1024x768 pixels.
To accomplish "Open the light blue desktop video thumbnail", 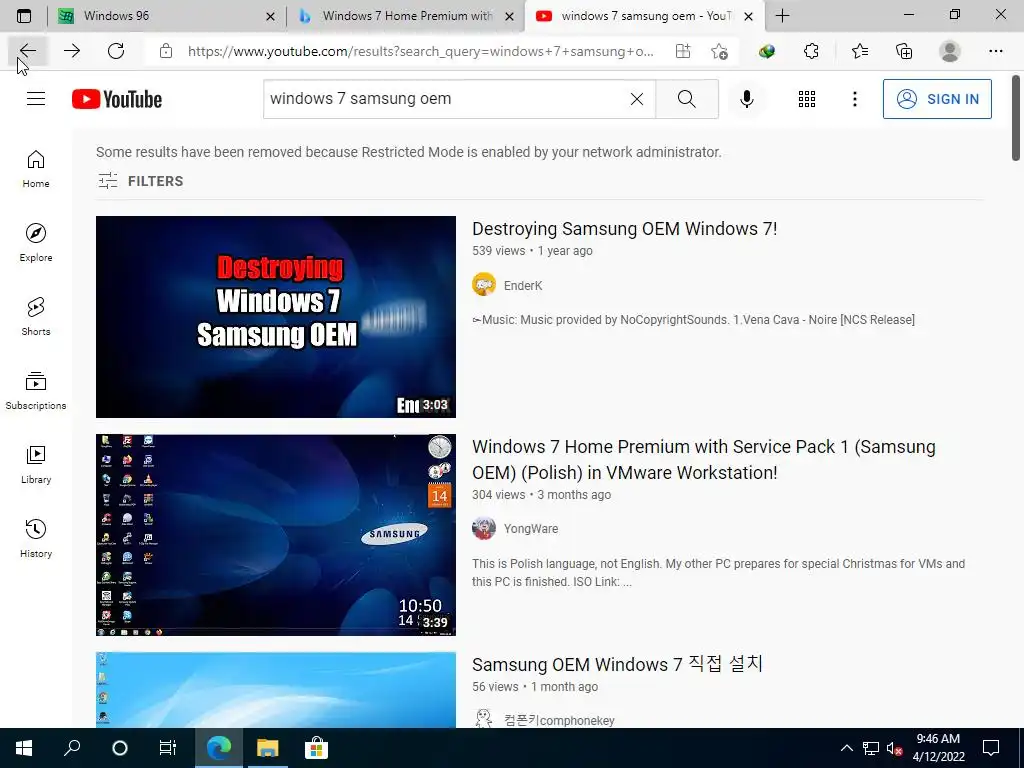I will (276, 690).
